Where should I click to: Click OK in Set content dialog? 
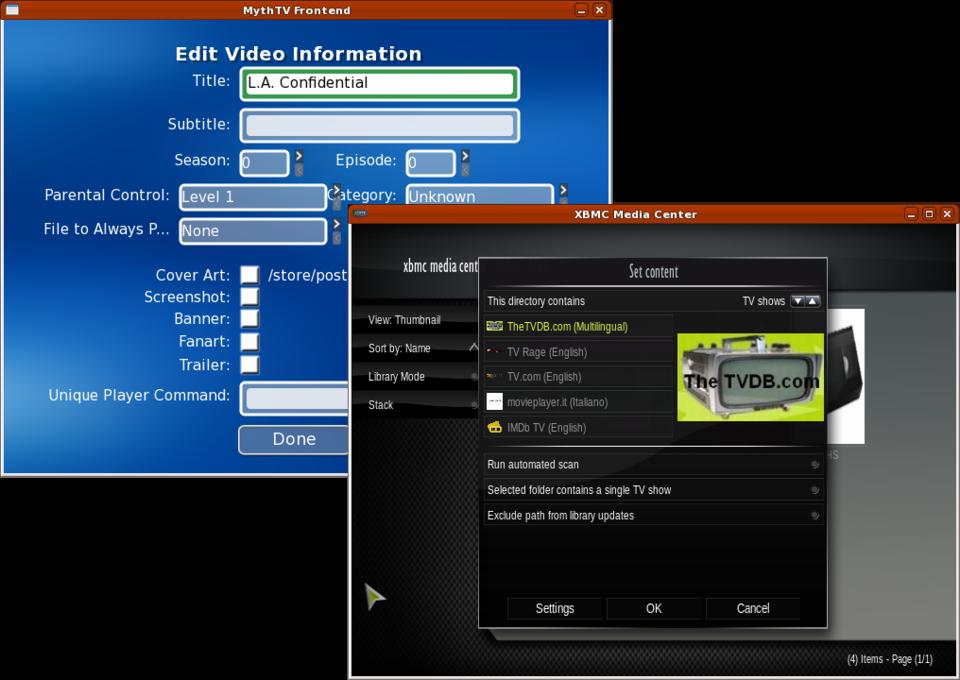[653, 608]
